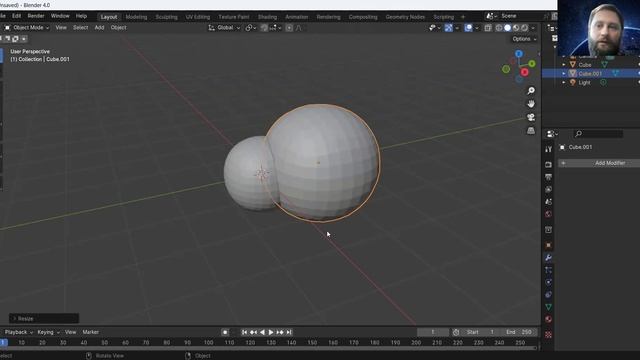The image size is (640, 360).
Task: Open the Physics properties tab icon
Action: 548,282
